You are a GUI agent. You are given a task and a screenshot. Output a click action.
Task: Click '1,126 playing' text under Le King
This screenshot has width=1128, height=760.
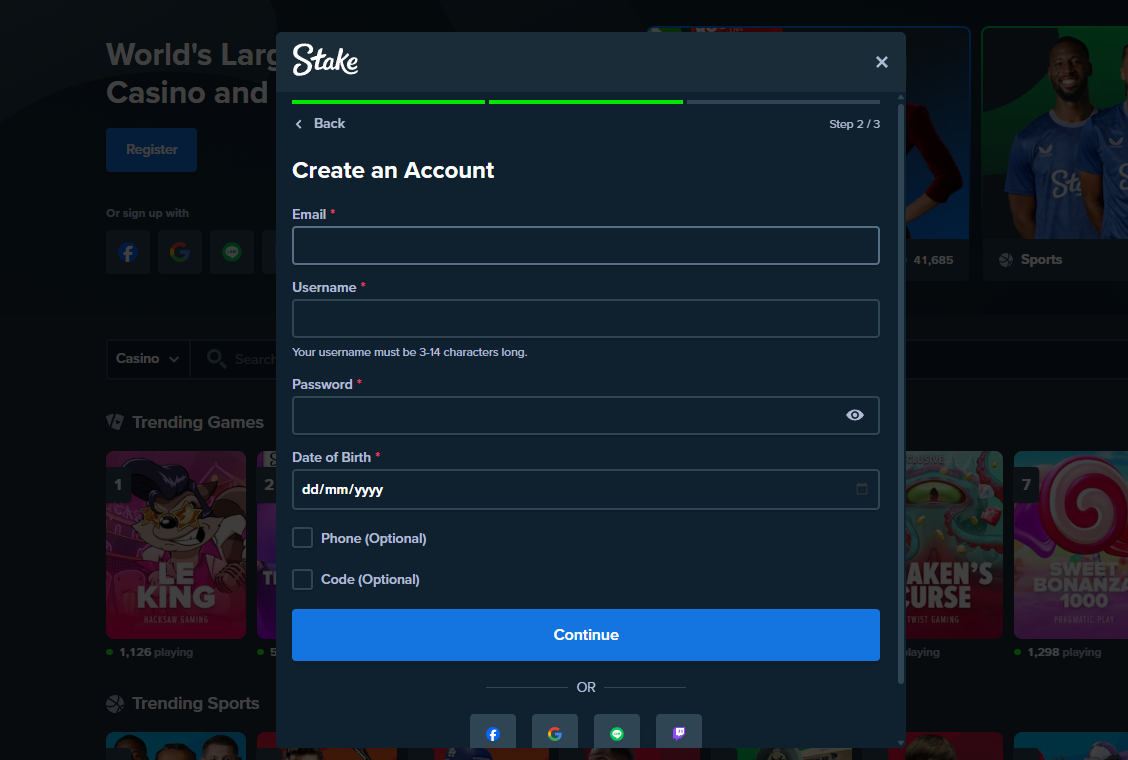click(156, 652)
